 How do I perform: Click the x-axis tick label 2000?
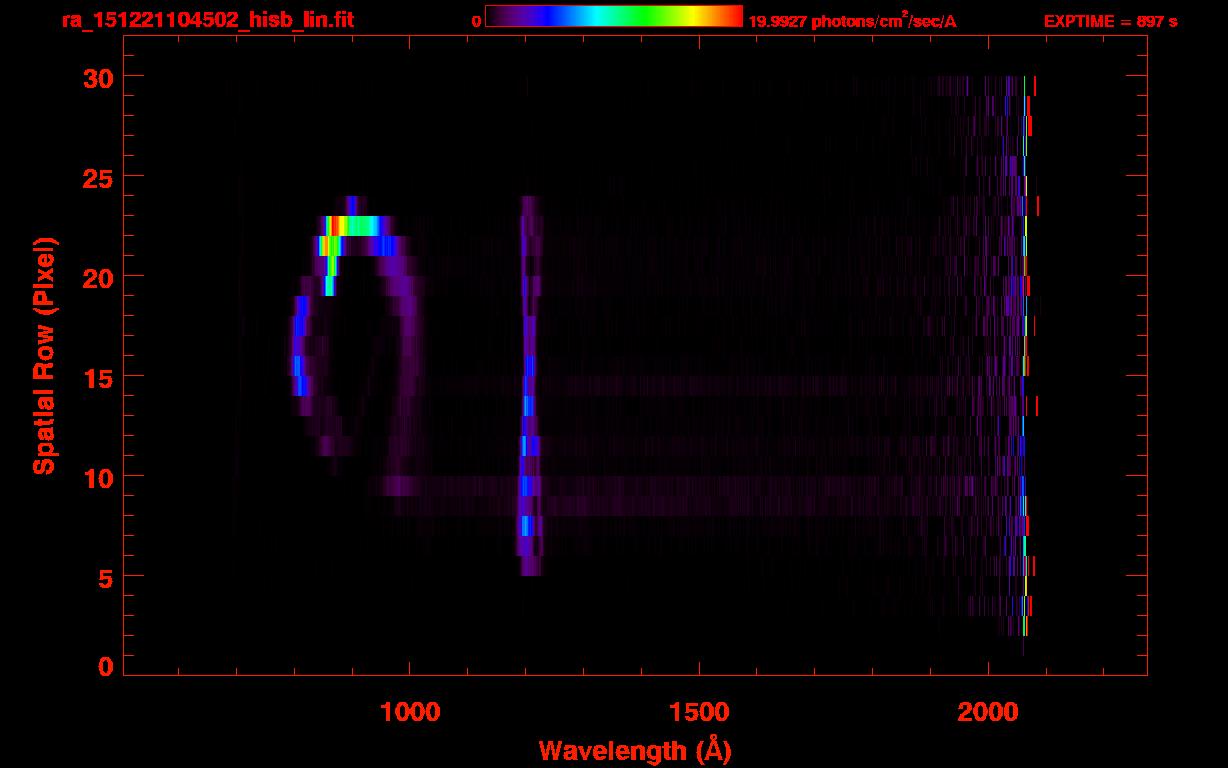(x=988, y=711)
